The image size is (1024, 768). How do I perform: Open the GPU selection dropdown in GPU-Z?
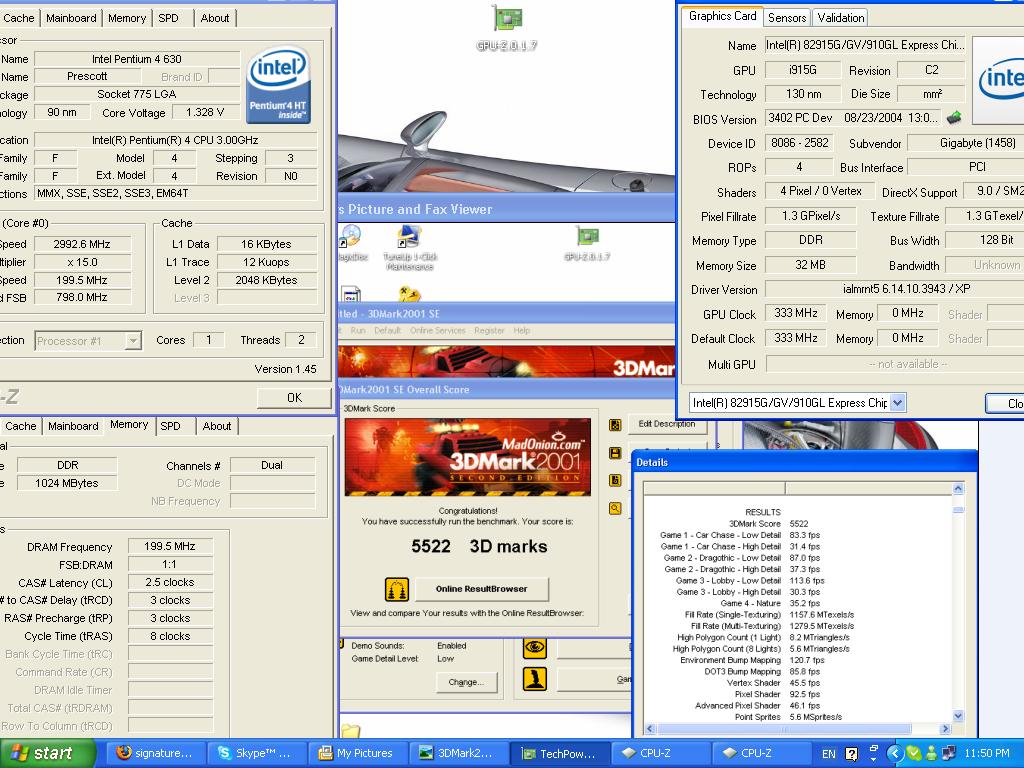[x=898, y=402]
